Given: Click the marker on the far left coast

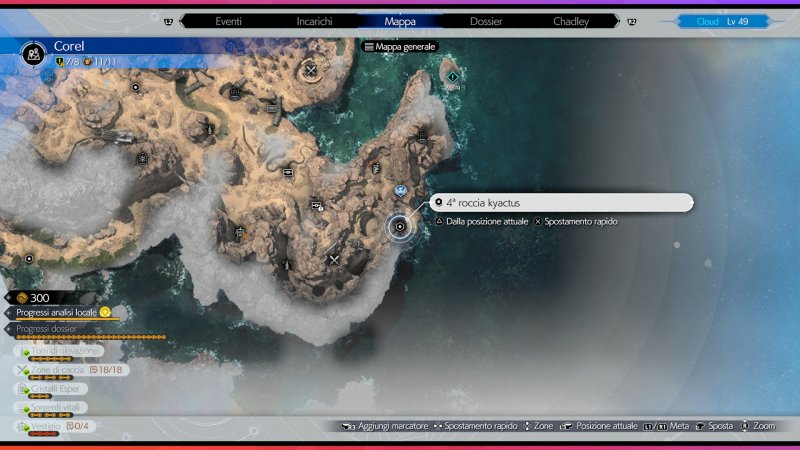Looking at the screenshot, I should [x=29, y=258].
